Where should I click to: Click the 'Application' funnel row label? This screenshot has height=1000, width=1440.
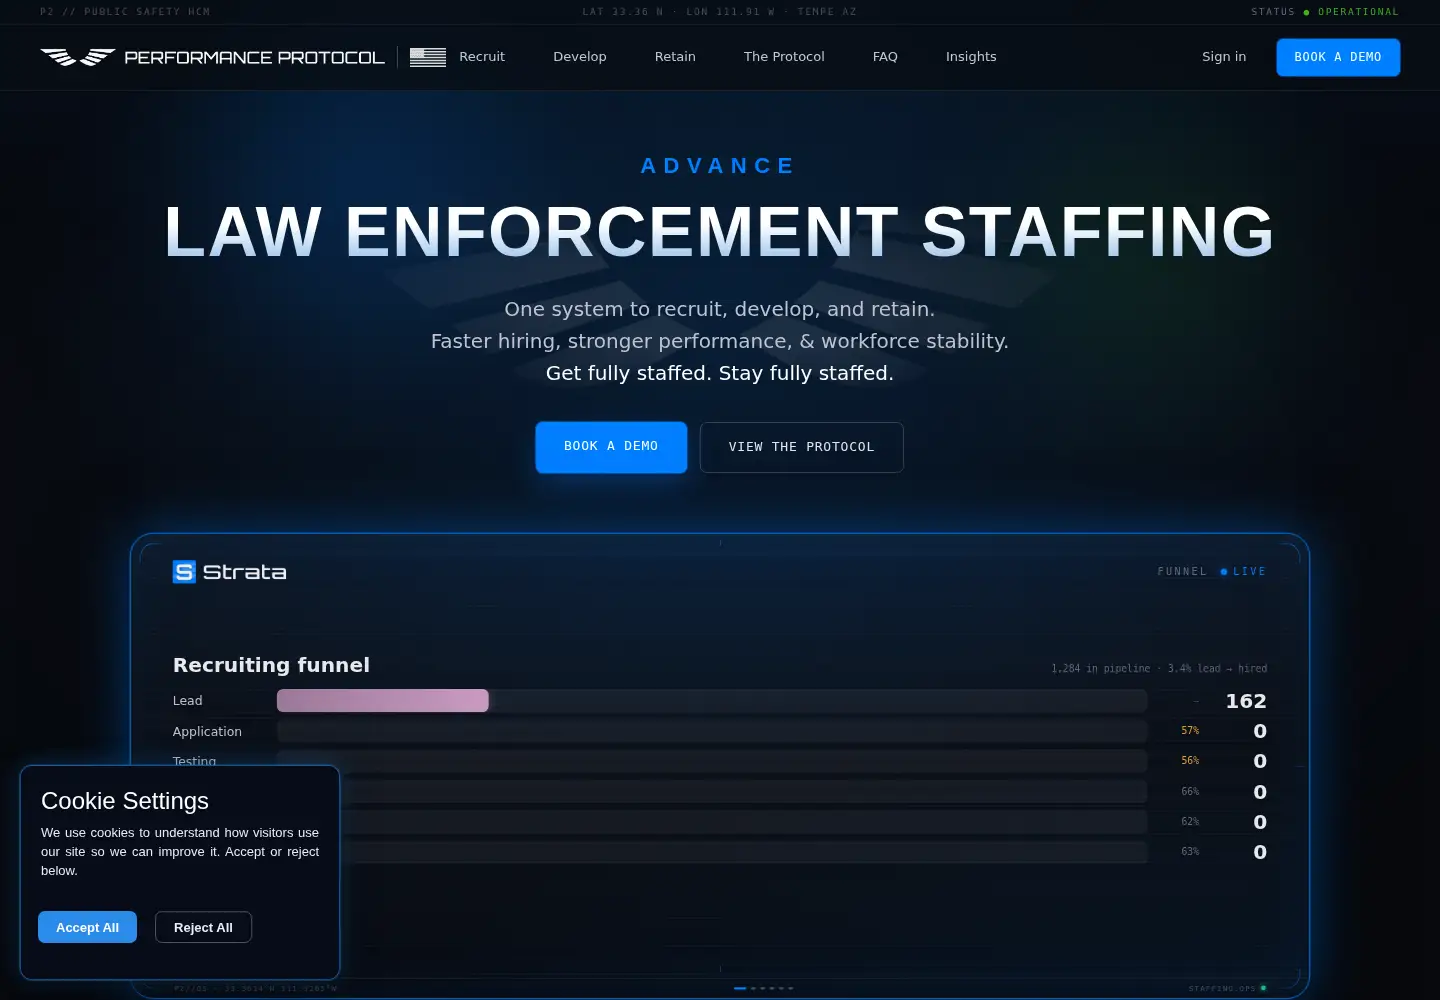pos(207,731)
